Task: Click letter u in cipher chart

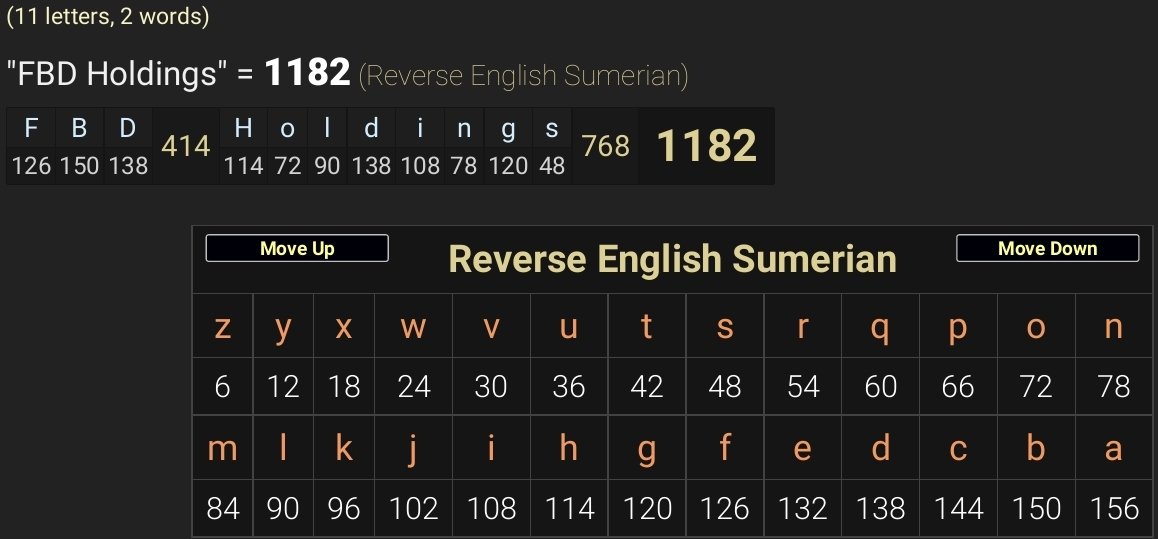Action: (x=569, y=327)
